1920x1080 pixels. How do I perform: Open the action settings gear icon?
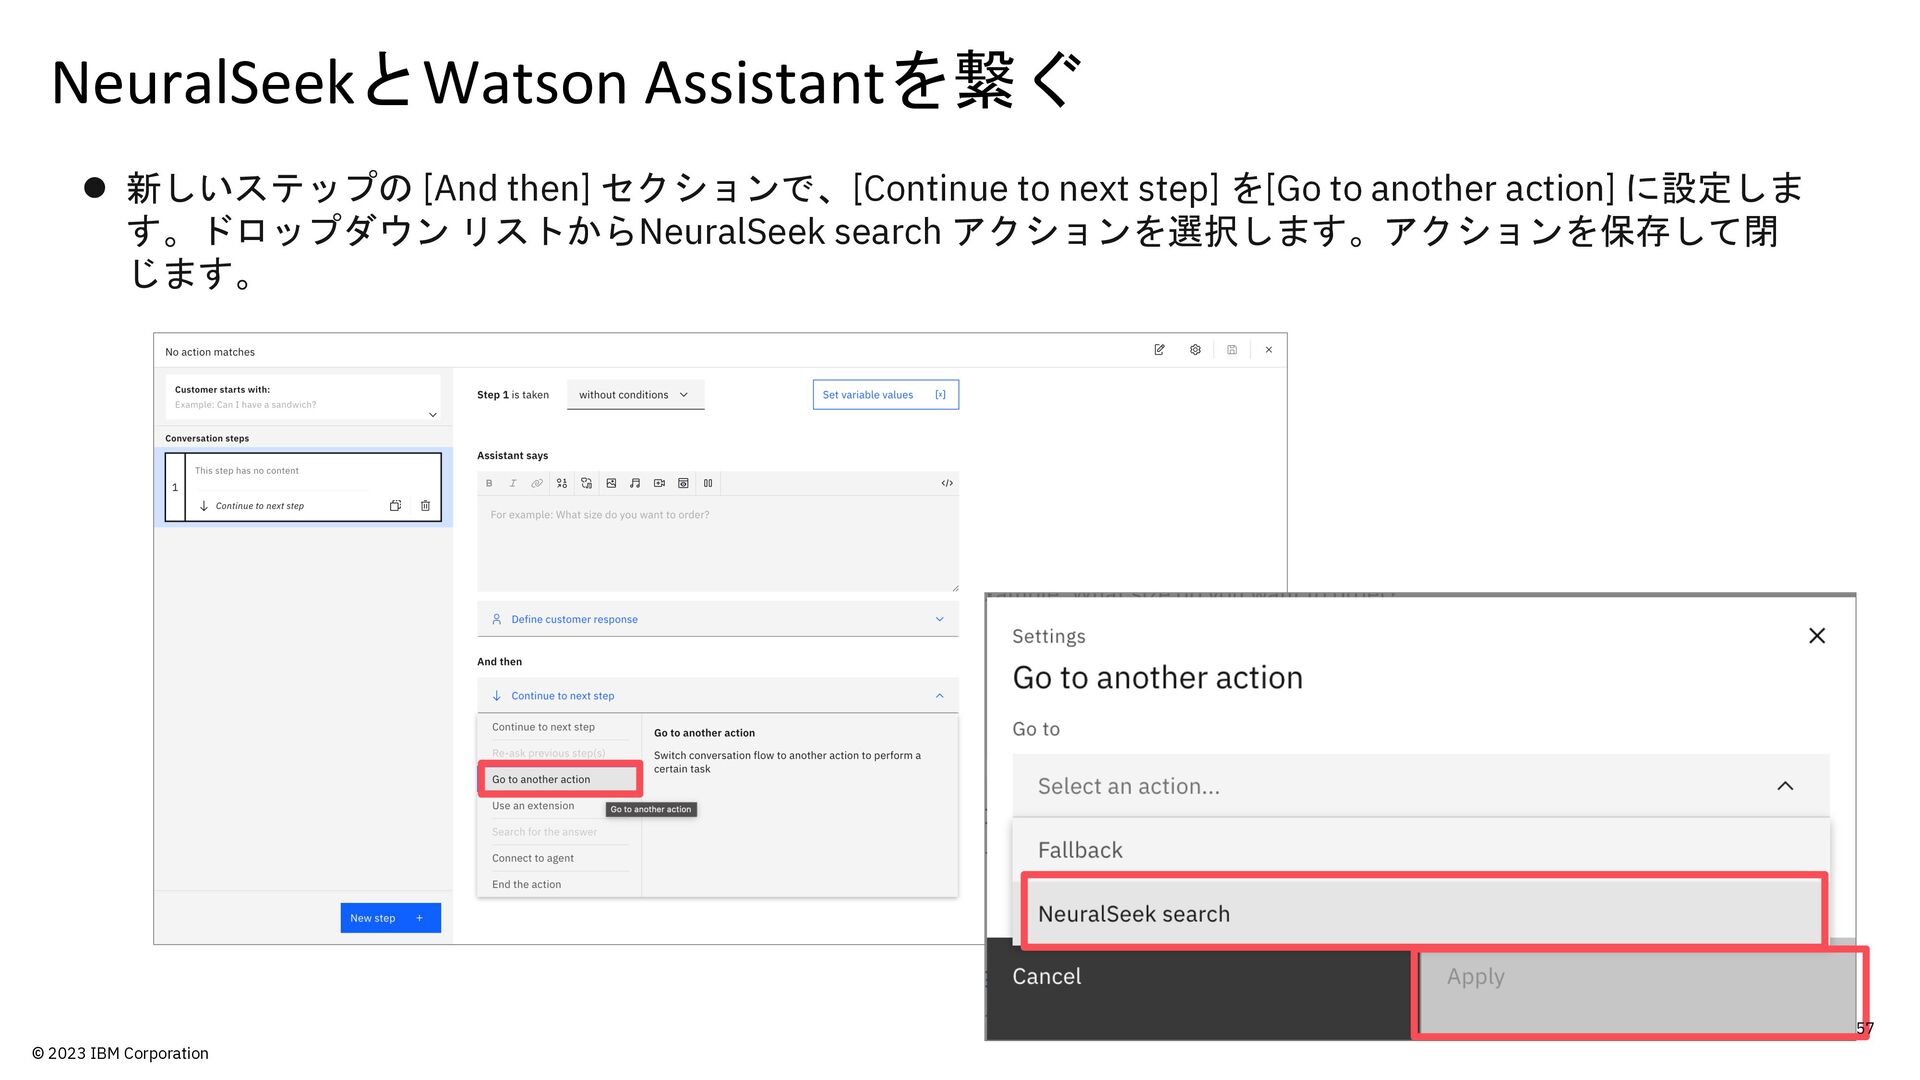point(1195,350)
